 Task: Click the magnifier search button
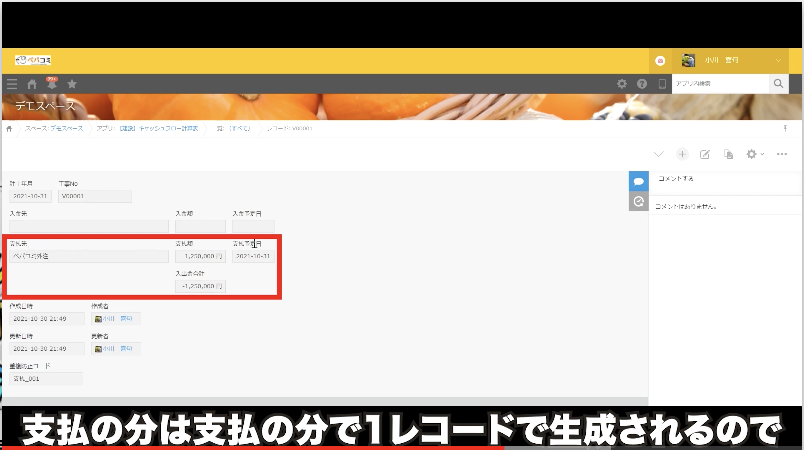coord(778,85)
